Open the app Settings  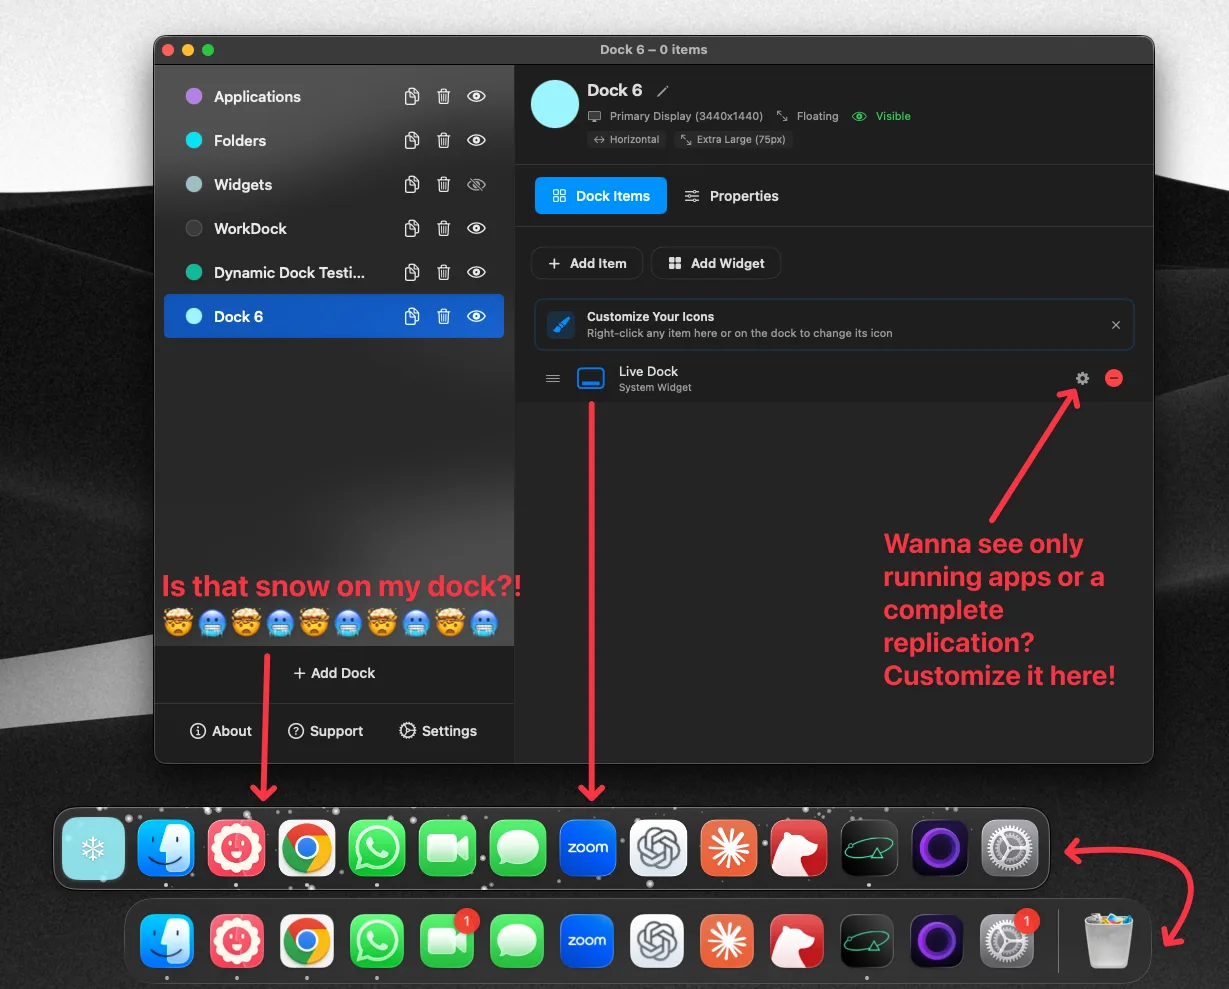(438, 731)
